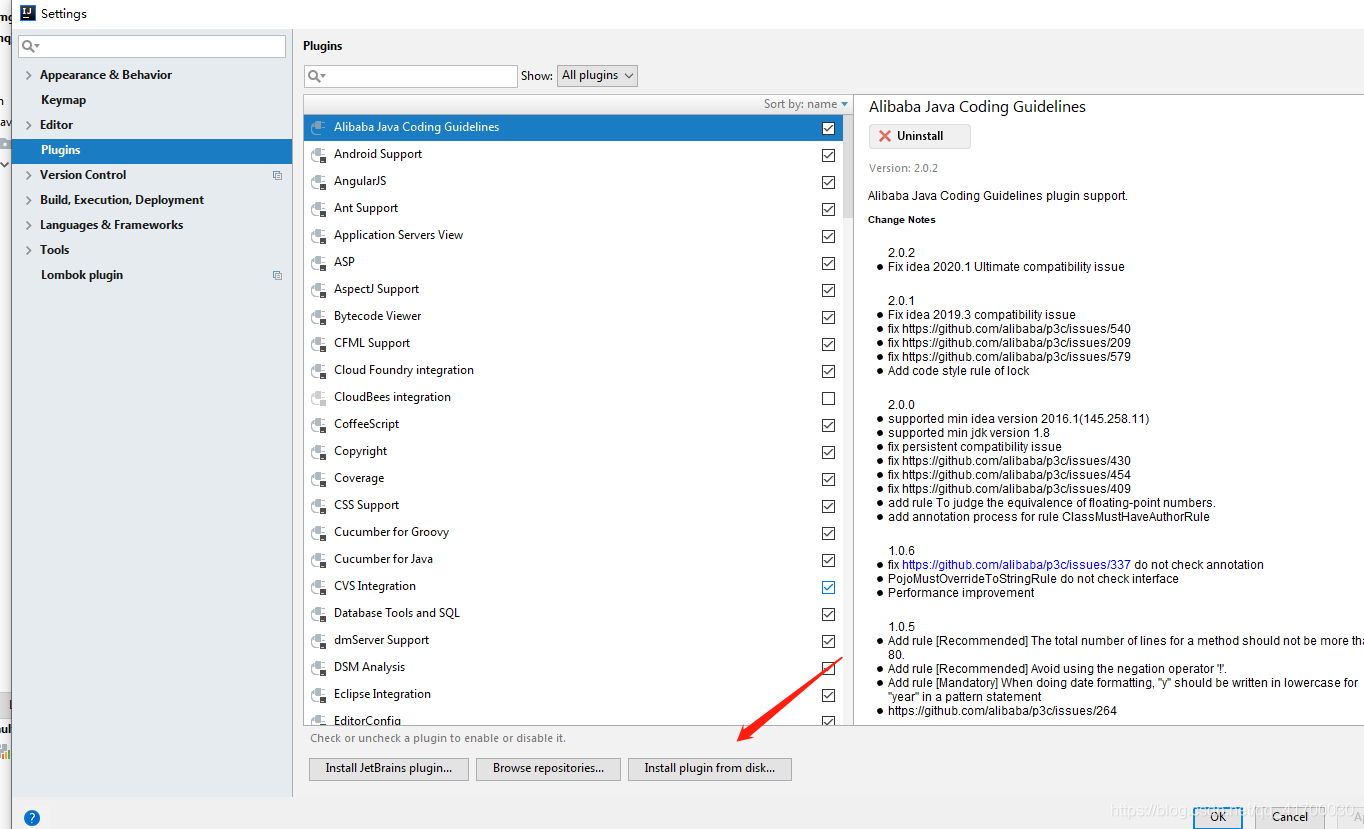1364x829 pixels.
Task: Expand the Version Control node
Action: pyautogui.click(x=28, y=175)
